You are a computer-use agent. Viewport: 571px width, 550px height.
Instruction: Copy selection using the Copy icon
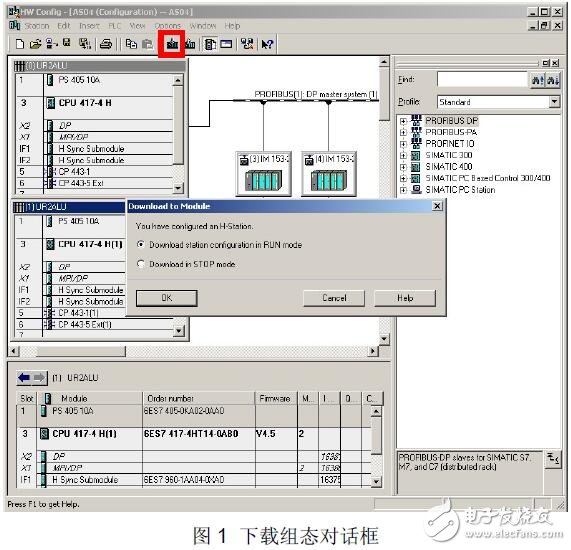point(131,44)
